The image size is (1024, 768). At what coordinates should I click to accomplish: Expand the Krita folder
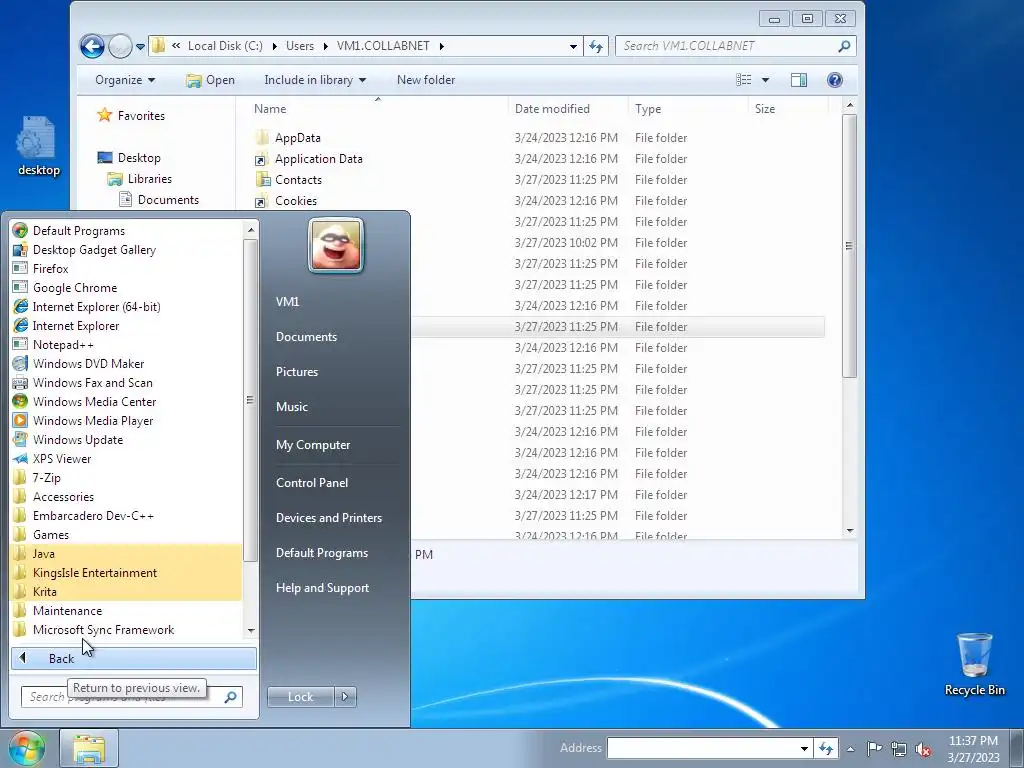(127, 591)
